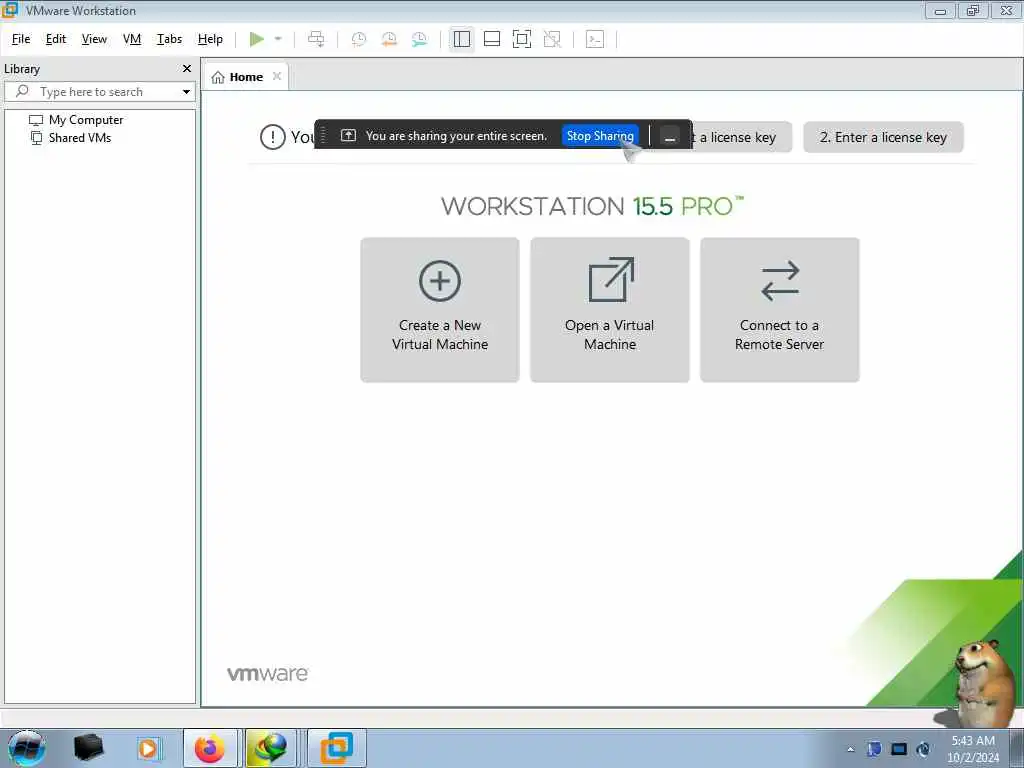Click the Stop Sharing button
1024x768 pixels.
point(600,136)
